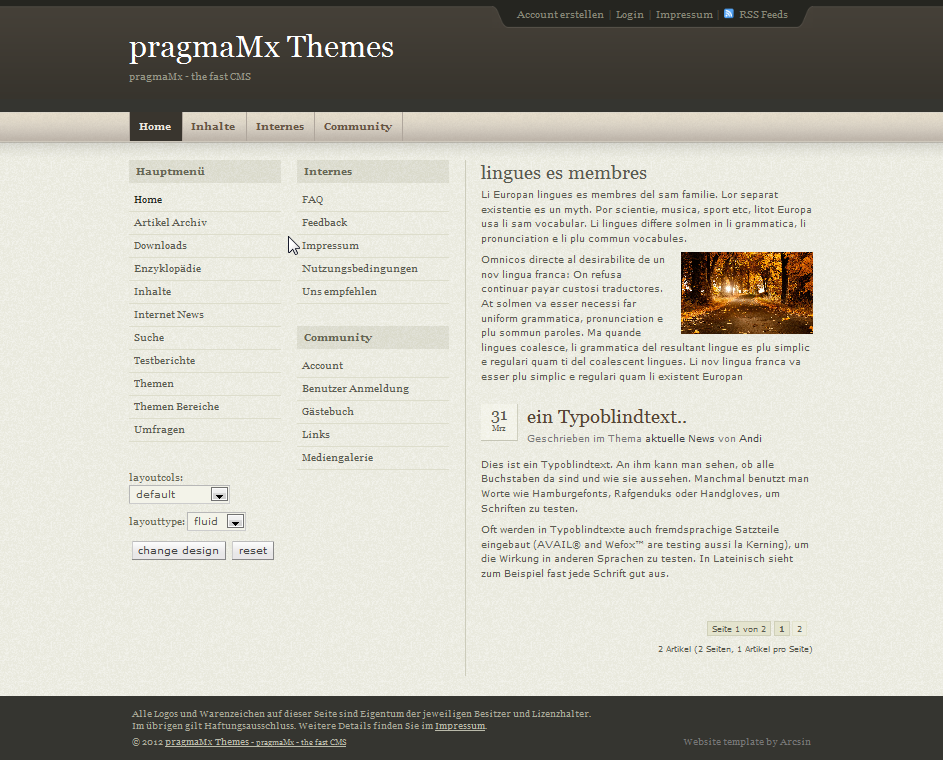Image resolution: width=943 pixels, height=760 pixels.
Task: Open the Internes navigation tab
Action: point(280,126)
